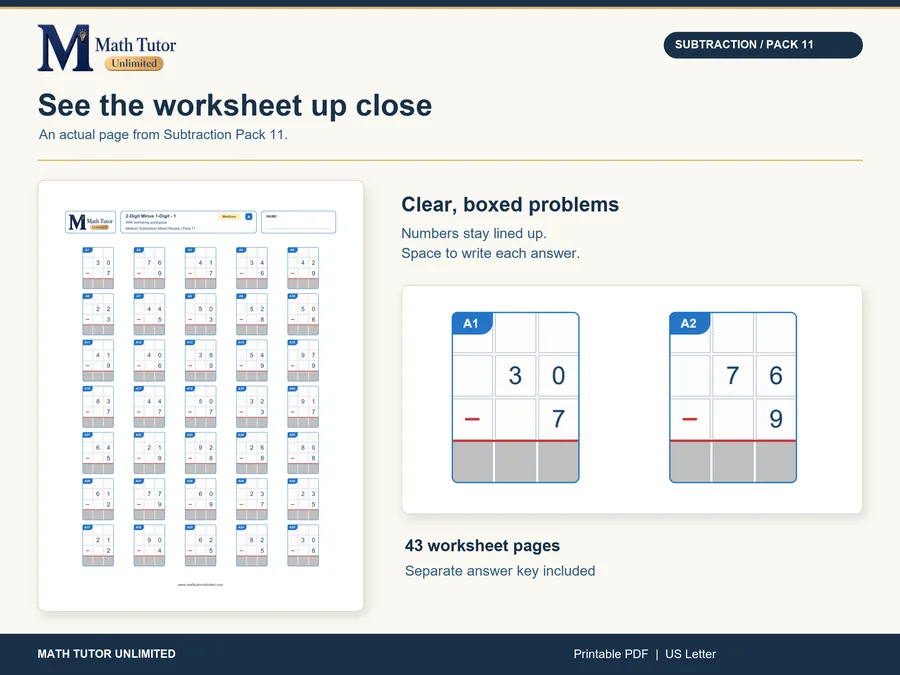Click the gray answer row of enlarged problem A2
The image size is (900, 675).
click(x=733, y=461)
